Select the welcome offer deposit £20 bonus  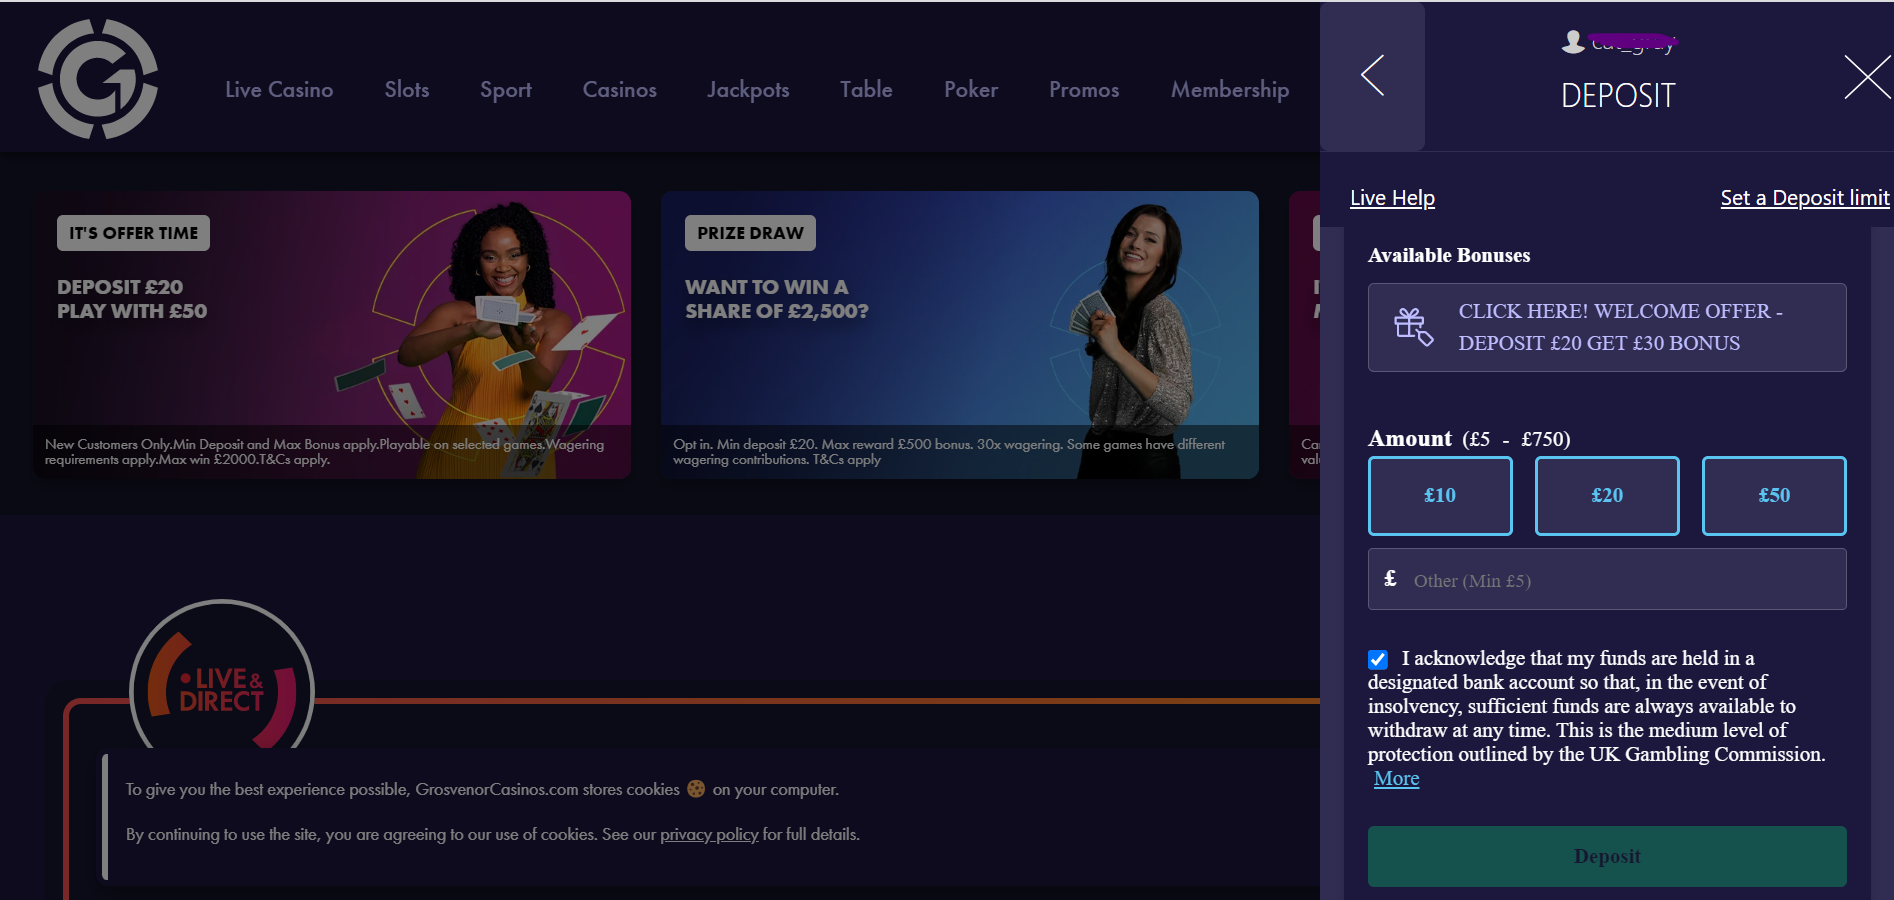[x=1607, y=327]
